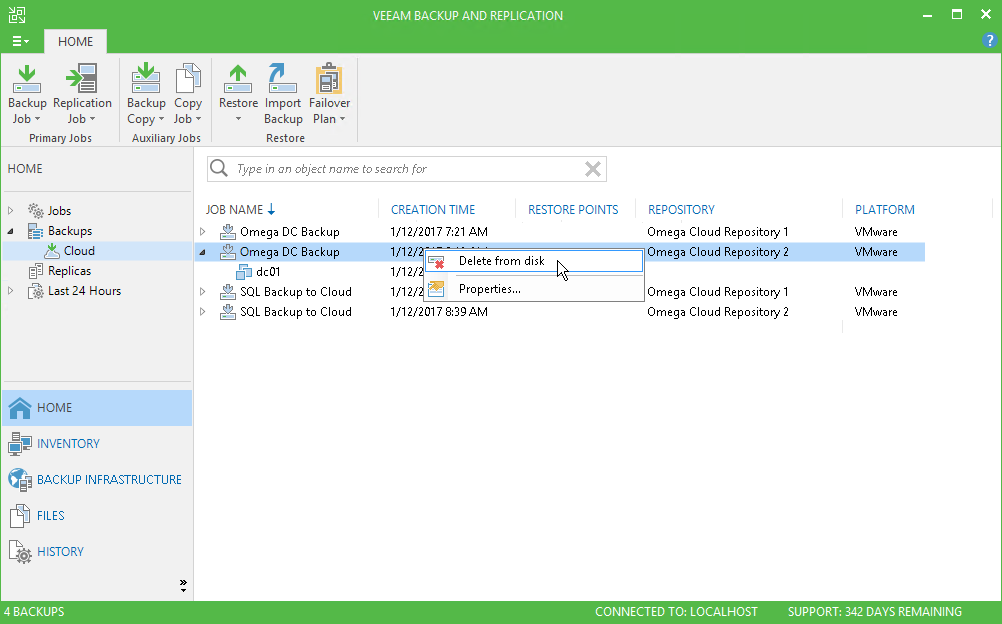Collapse the selected Omega DC Backup row

point(203,252)
